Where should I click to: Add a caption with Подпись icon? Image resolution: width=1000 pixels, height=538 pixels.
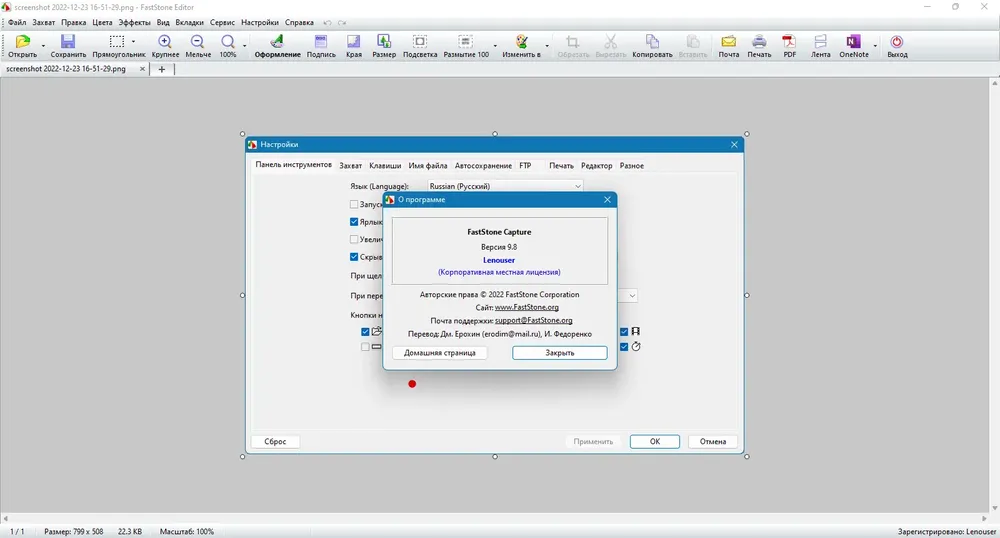click(321, 42)
